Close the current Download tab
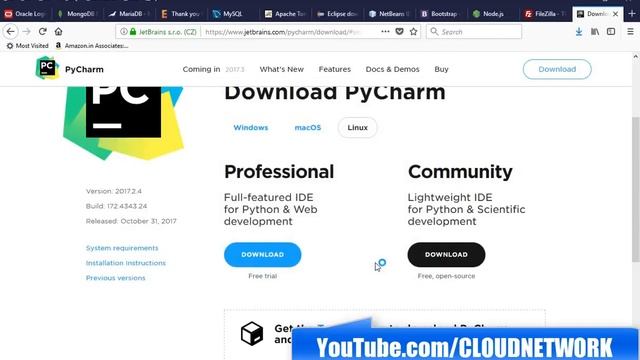The height and width of the screenshot is (360, 640). 616,14
